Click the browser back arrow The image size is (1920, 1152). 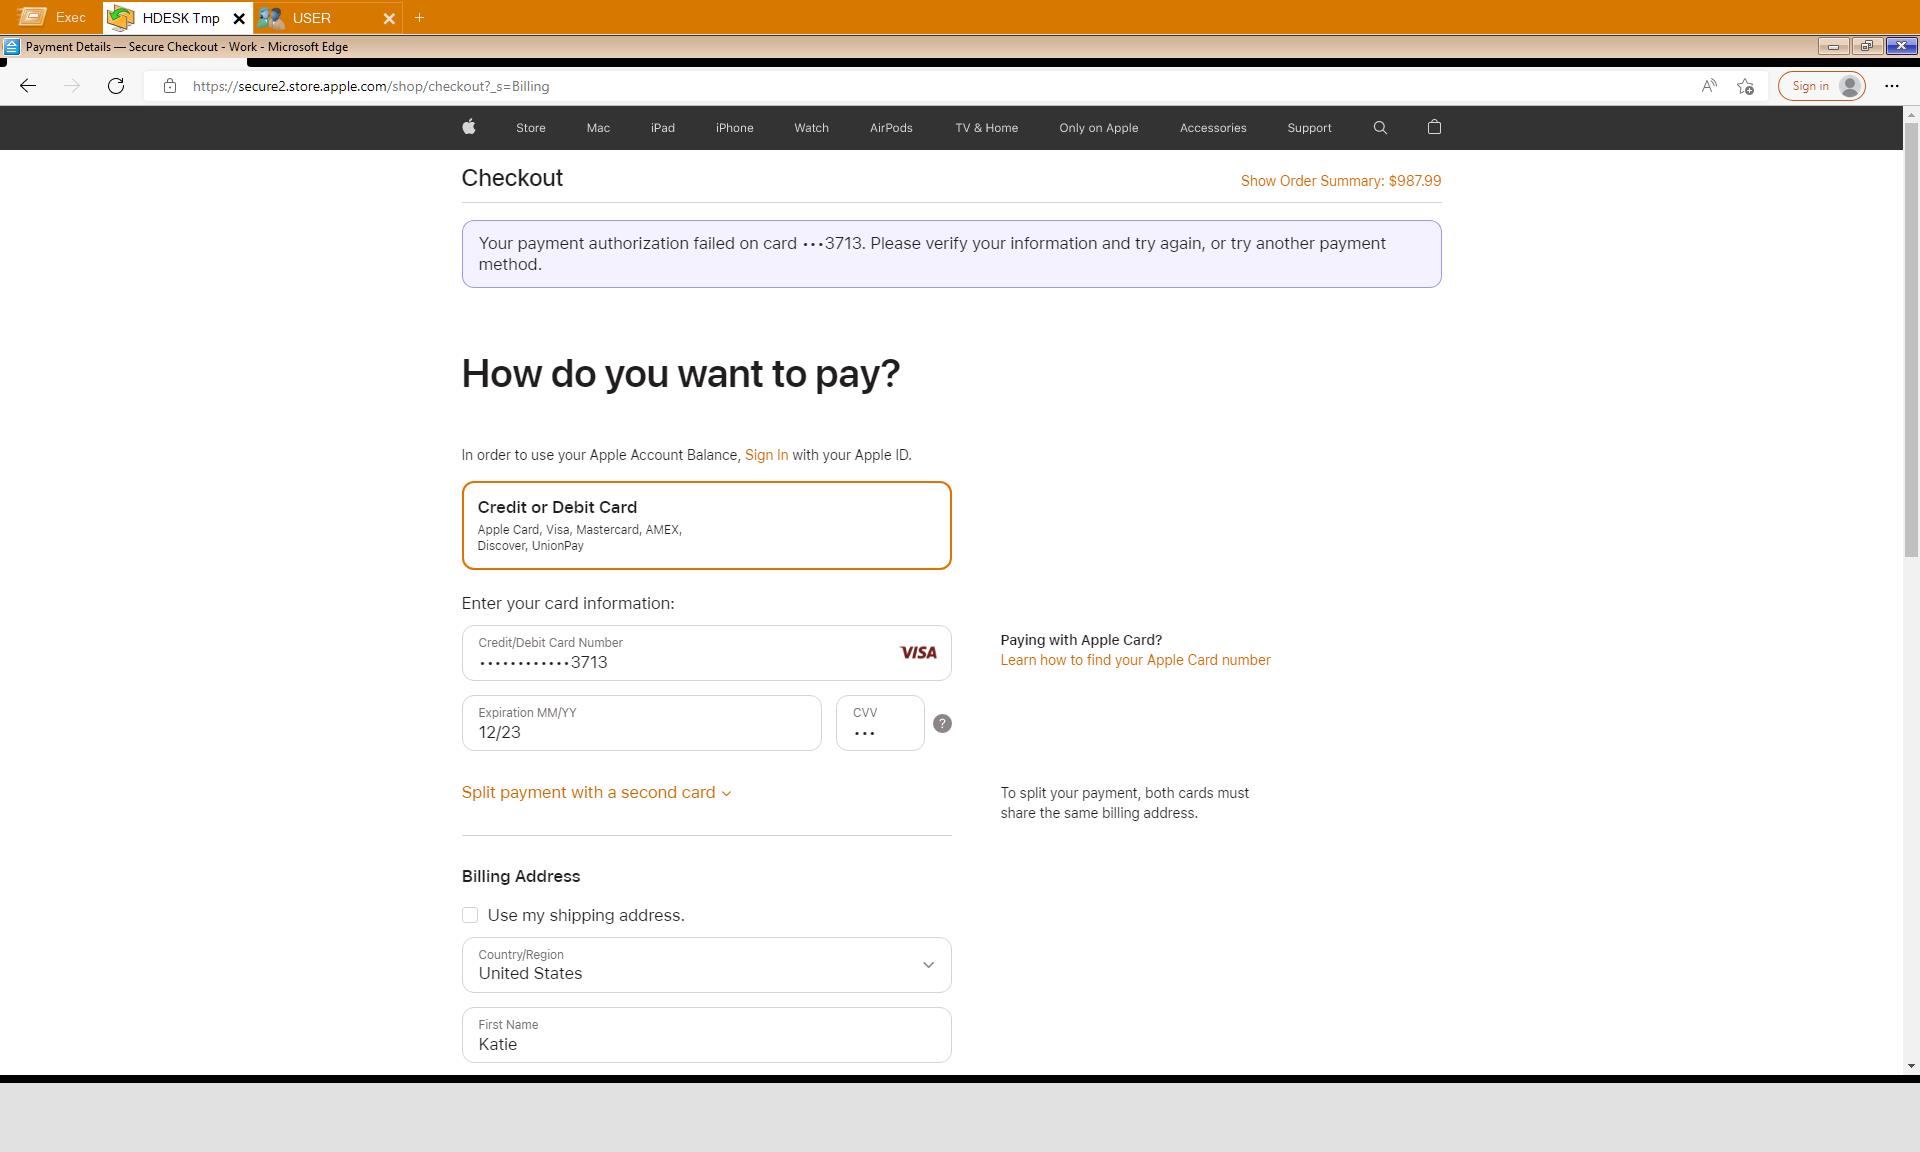coord(28,86)
